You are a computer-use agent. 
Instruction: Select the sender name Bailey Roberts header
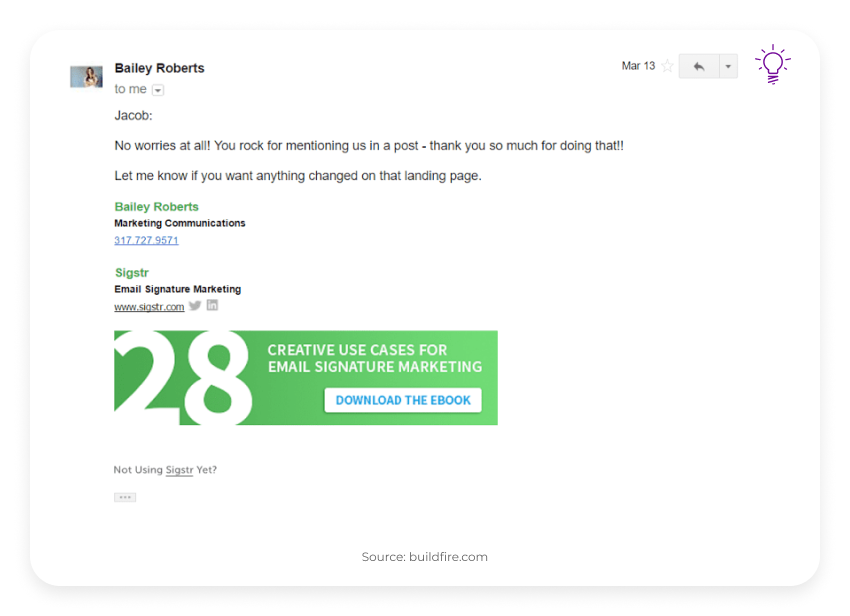point(159,68)
